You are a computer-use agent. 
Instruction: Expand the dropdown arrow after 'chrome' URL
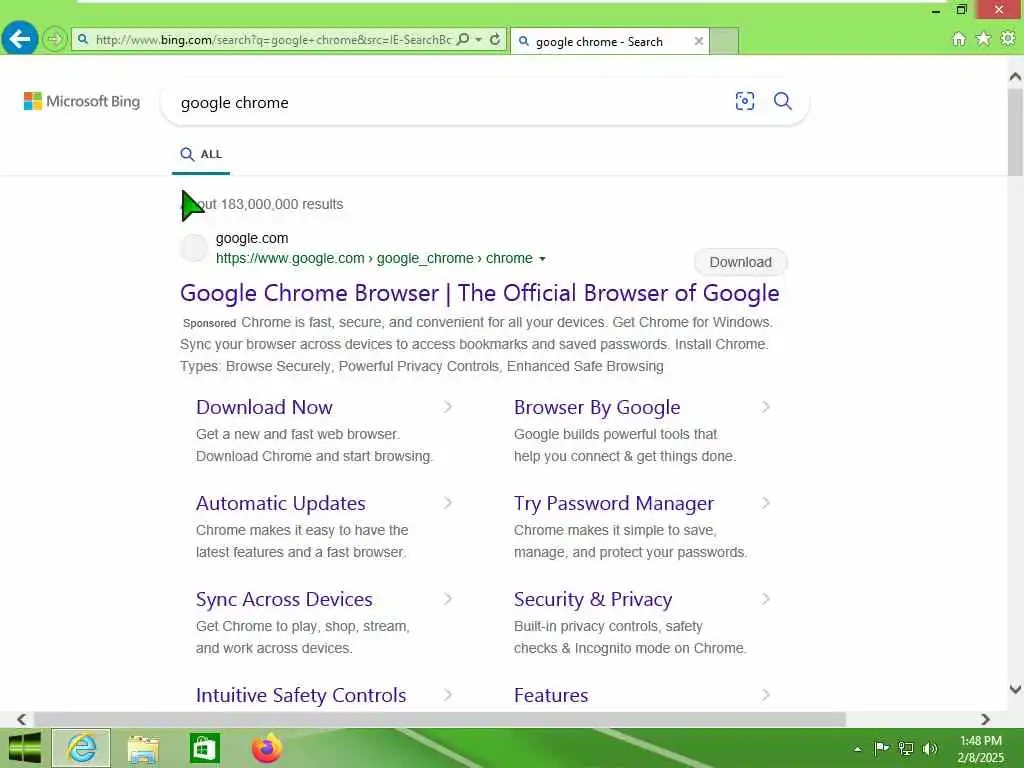tap(542, 259)
